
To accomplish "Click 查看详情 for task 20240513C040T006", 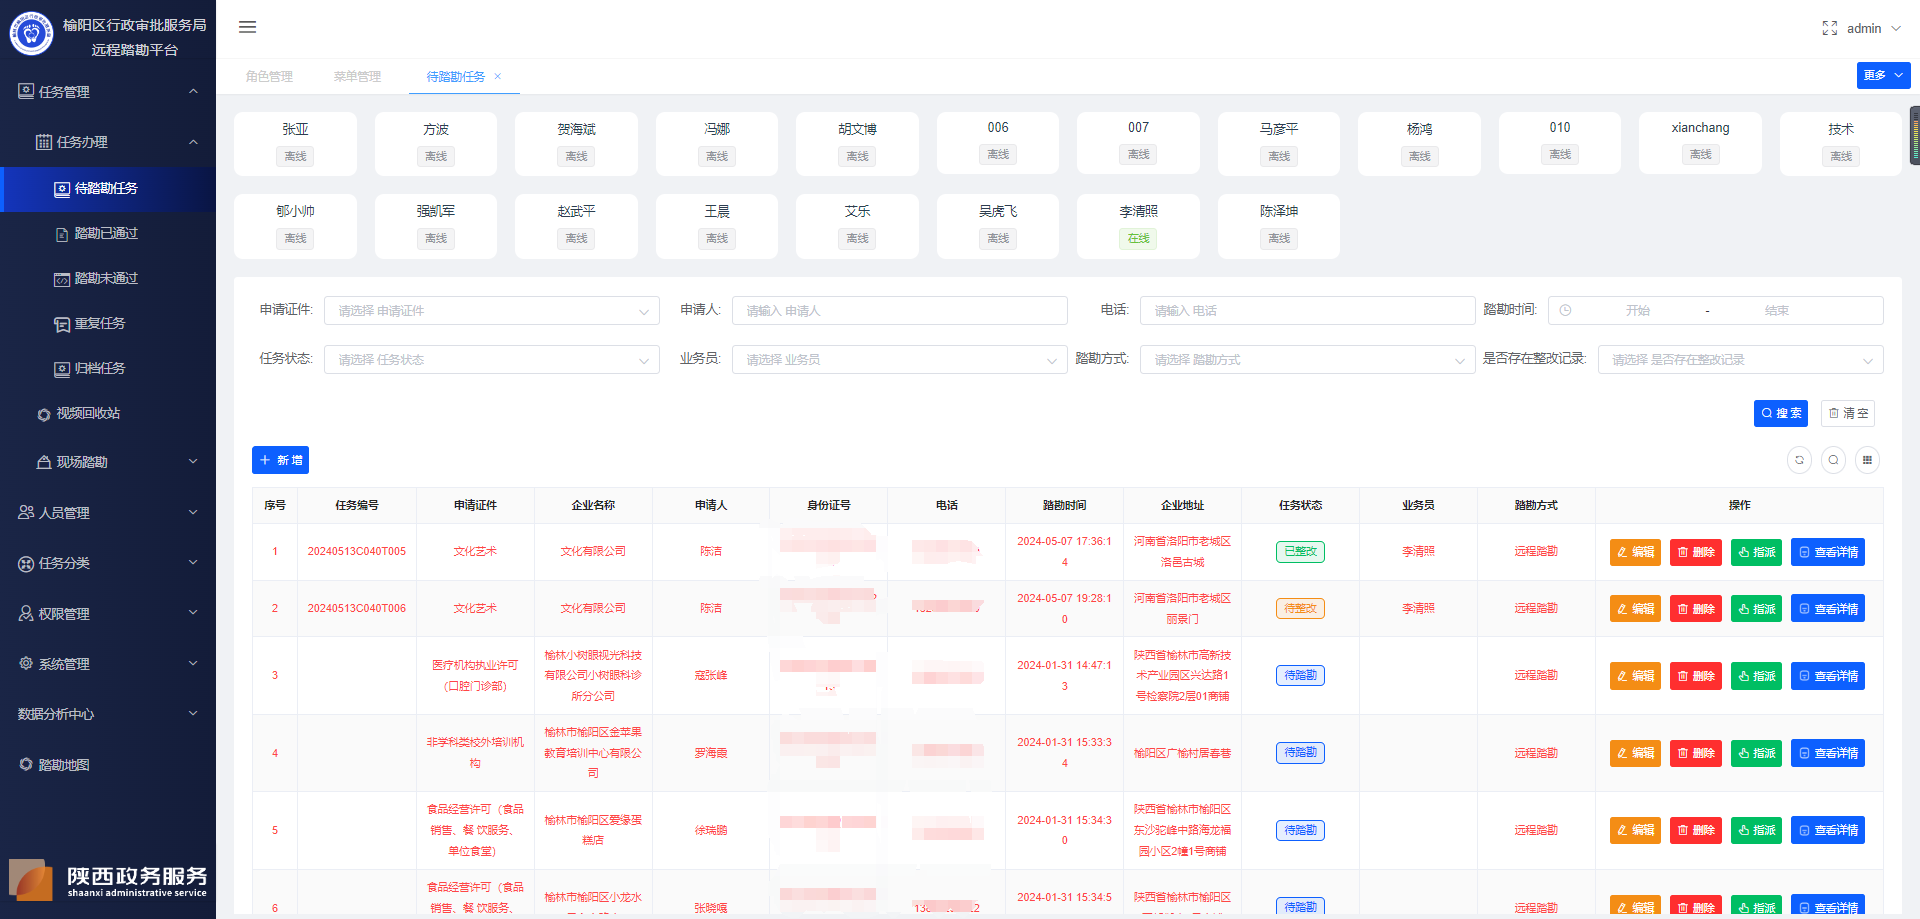I will (x=1828, y=609).
